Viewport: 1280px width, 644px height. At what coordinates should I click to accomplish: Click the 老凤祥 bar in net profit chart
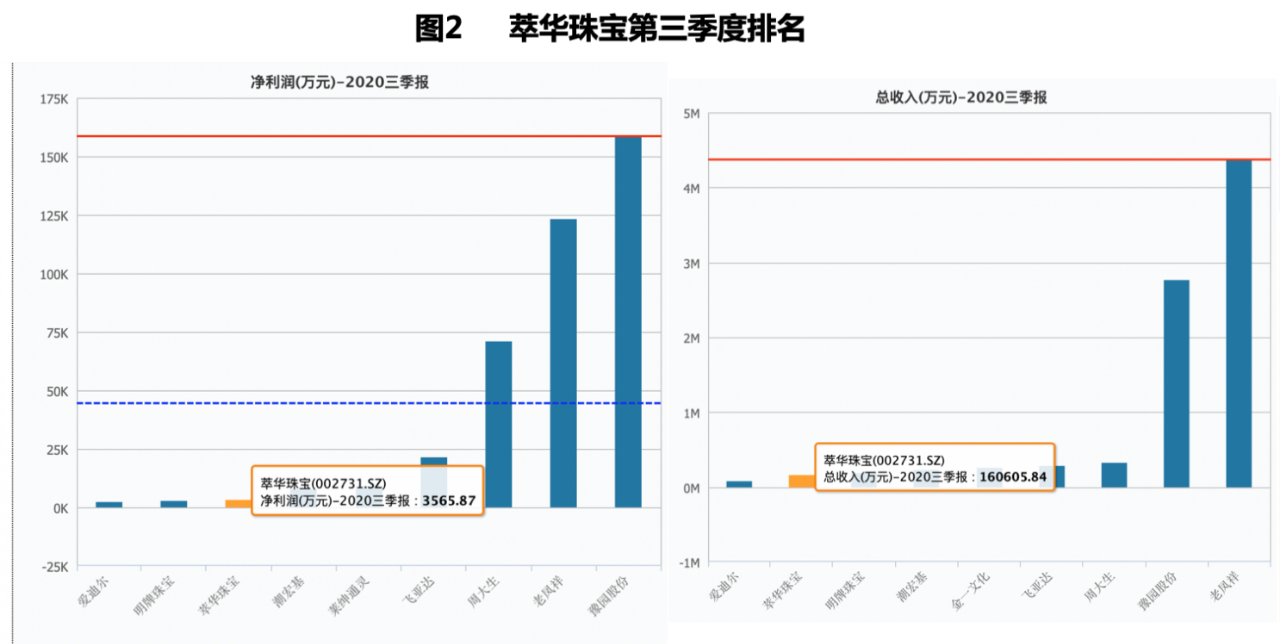tap(563, 363)
